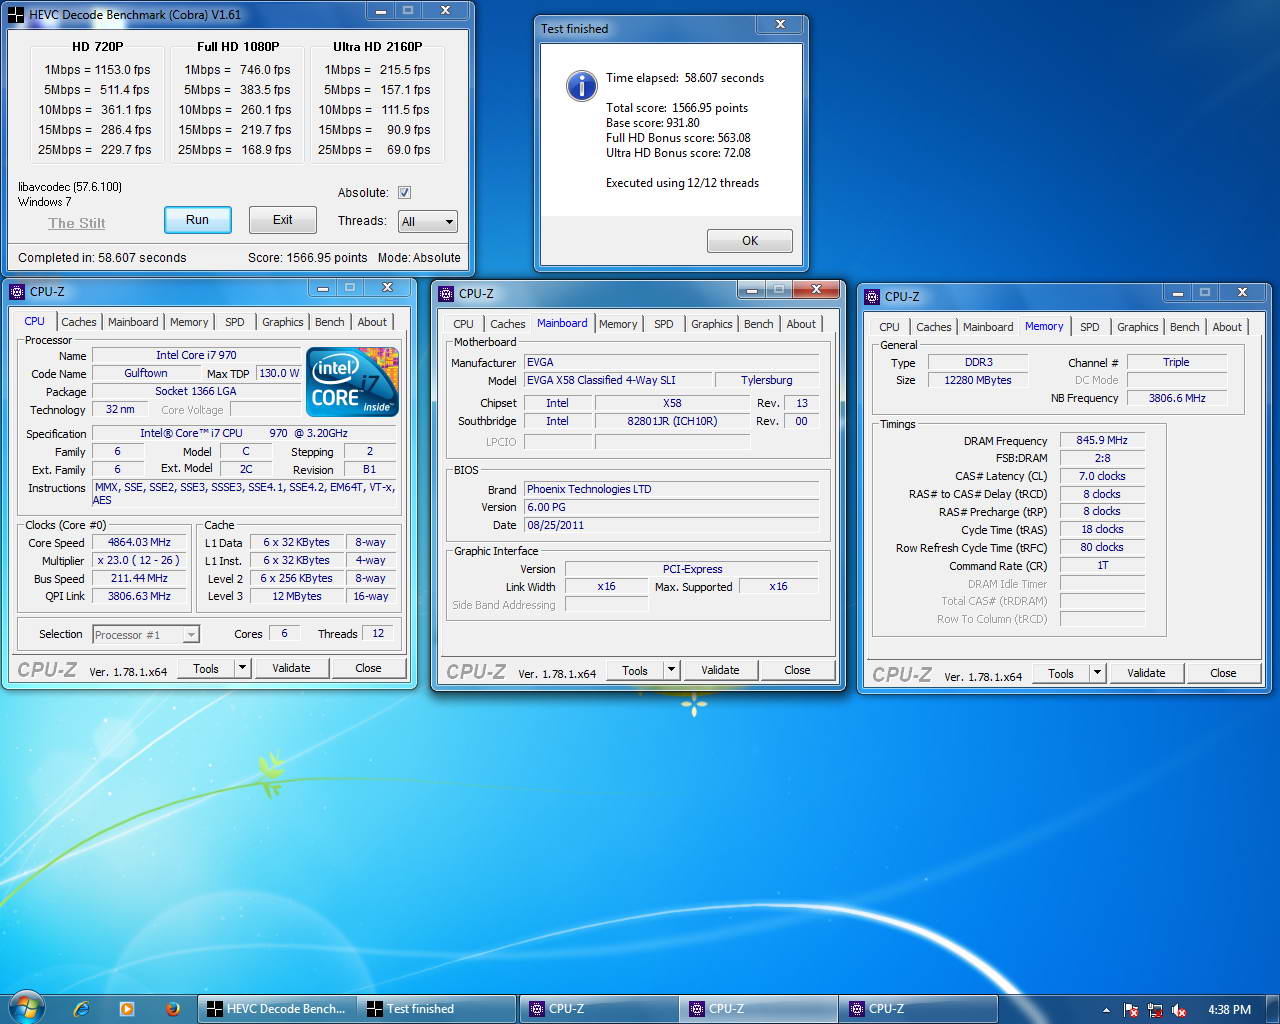Click Validate in the left CPU-Z window
The image size is (1280, 1024).
[x=291, y=668]
